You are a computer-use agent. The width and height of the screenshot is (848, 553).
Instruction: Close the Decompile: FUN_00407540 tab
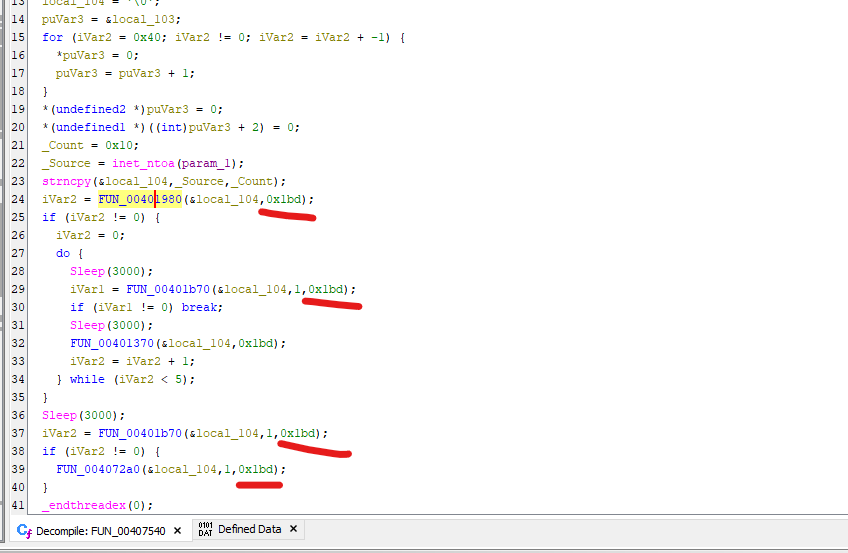(x=178, y=530)
